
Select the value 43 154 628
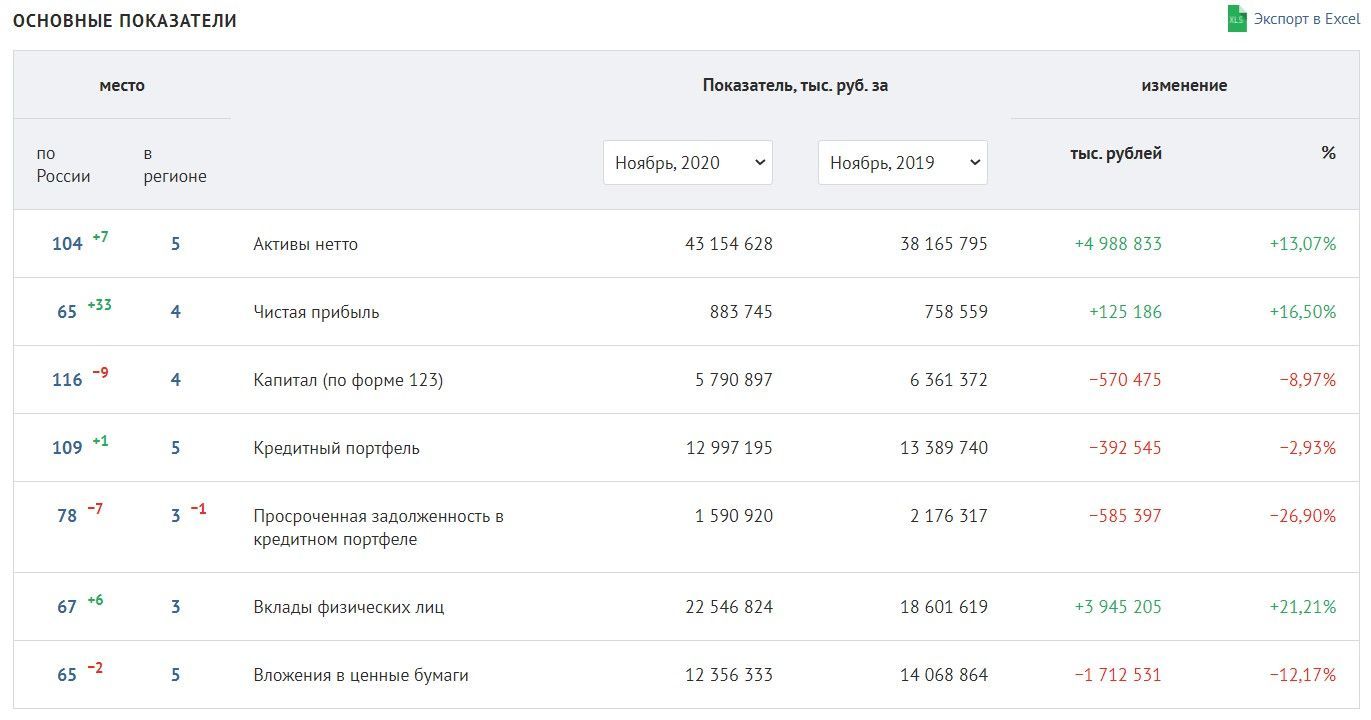729,244
